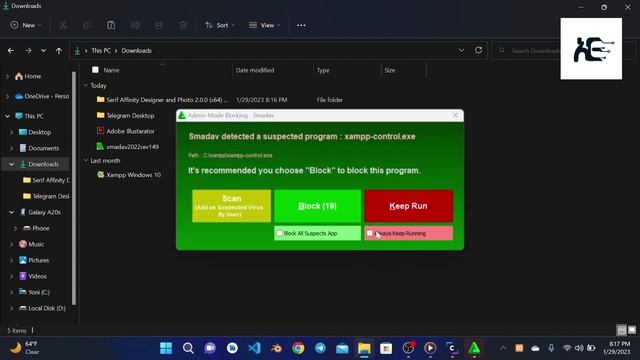Choose the red Keep Run button
The height and width of the screenshot is (360, 640).
[409, 206]
